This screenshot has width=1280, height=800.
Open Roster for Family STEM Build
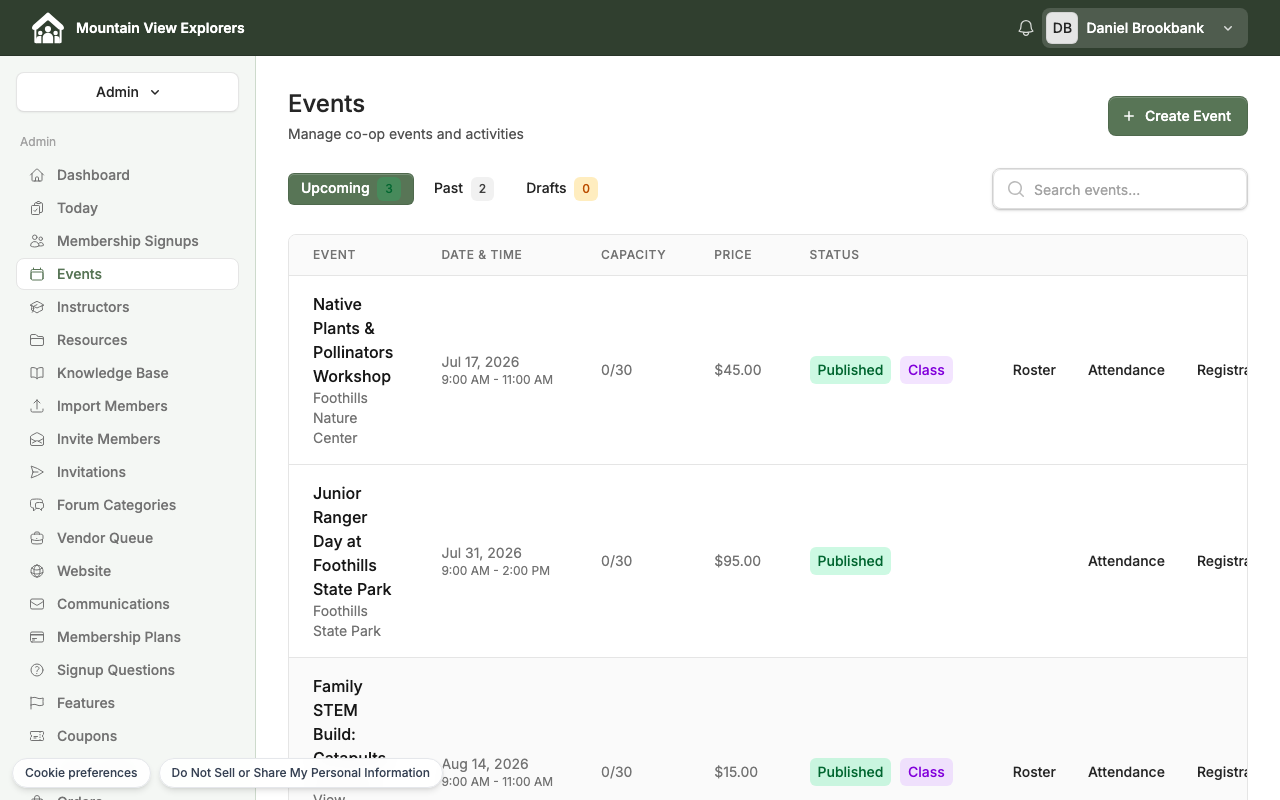[1034, 772]
